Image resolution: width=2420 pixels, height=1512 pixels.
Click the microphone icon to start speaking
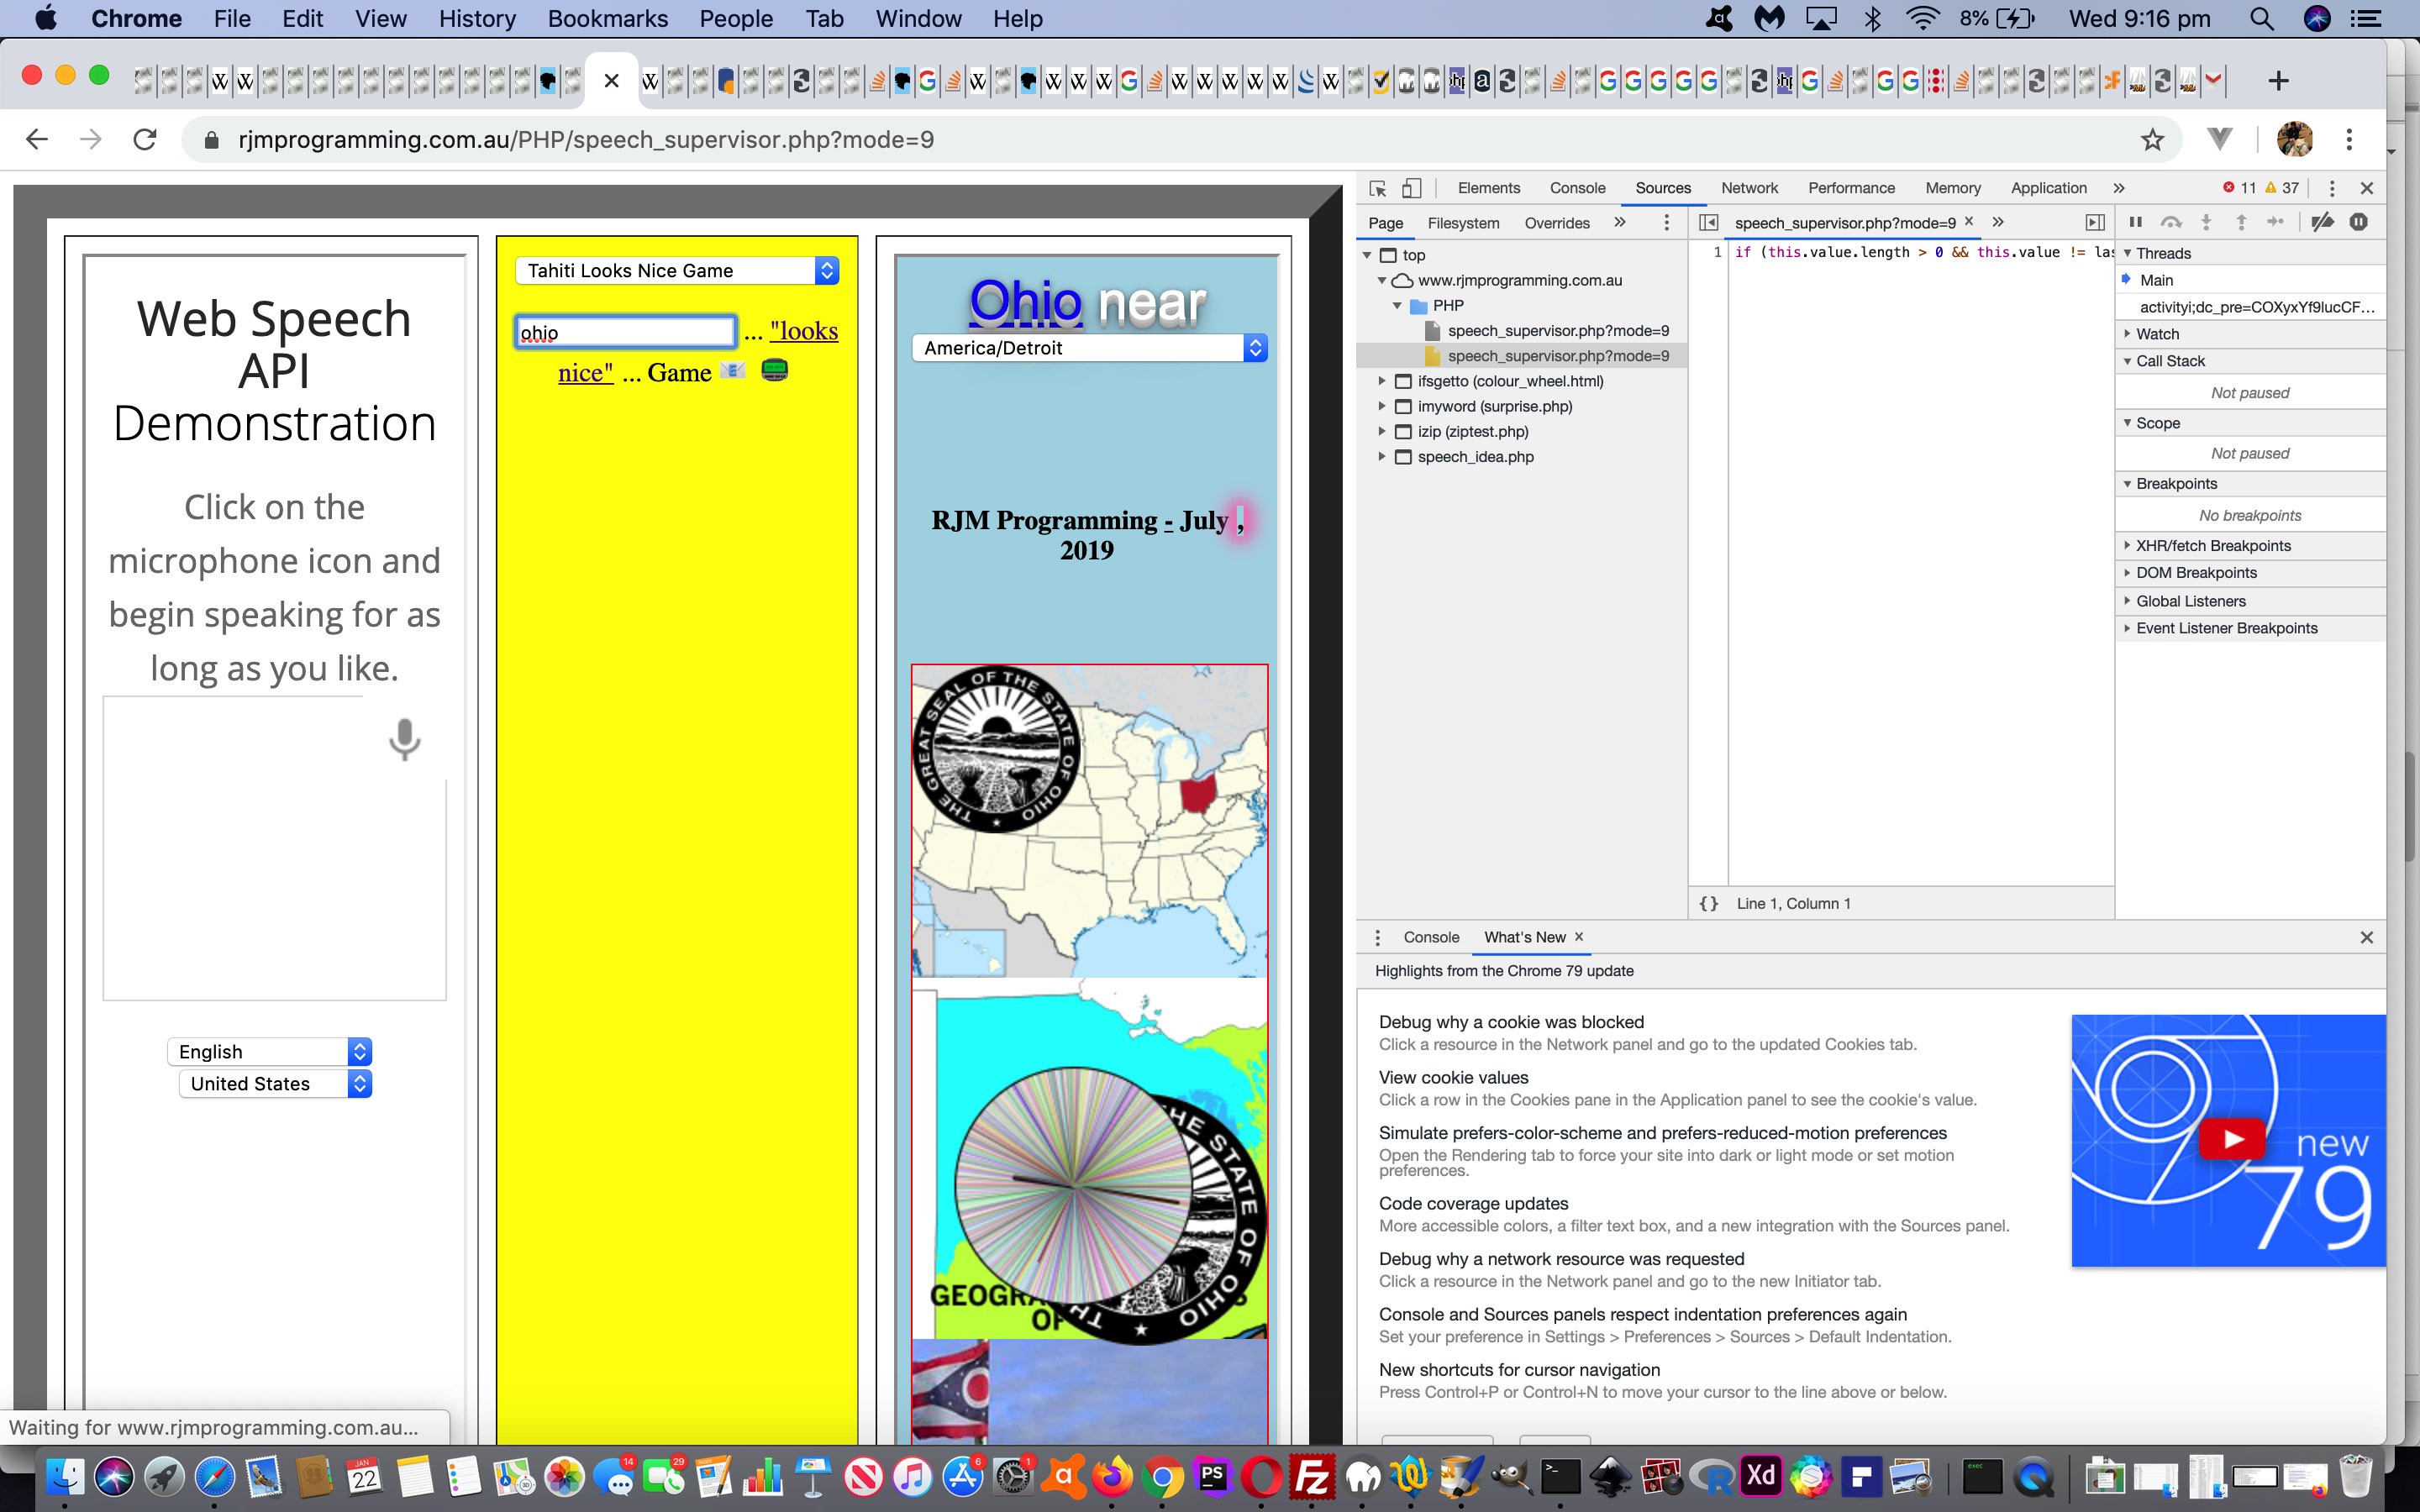click(x=404, y=739)
